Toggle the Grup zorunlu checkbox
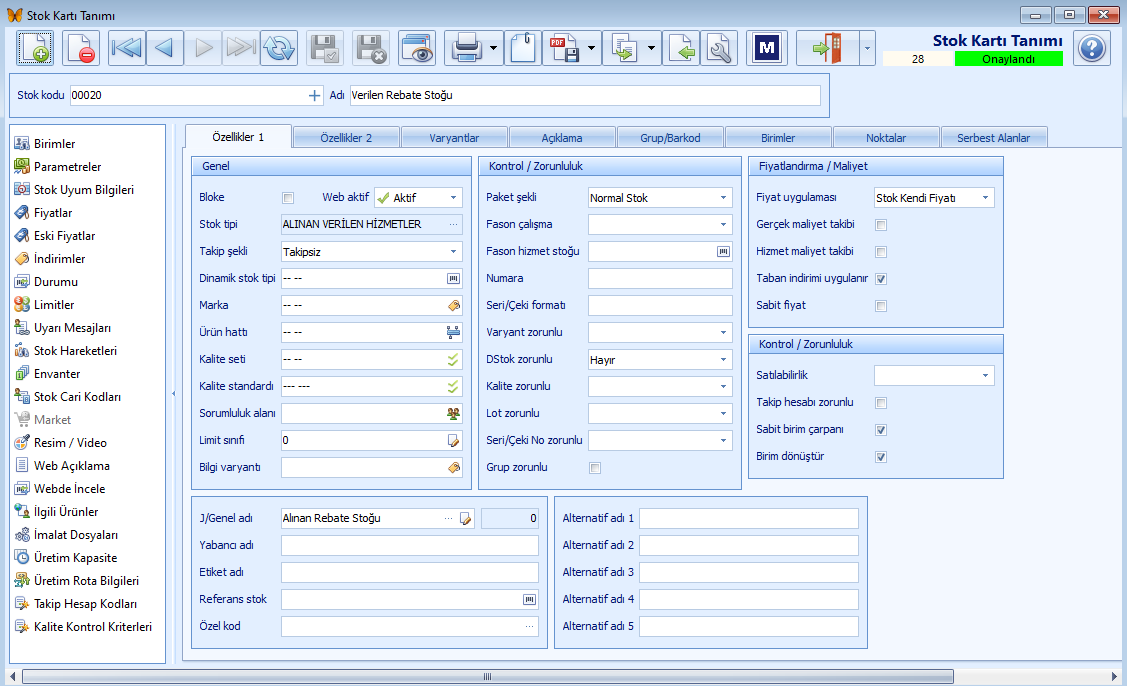This screenshot has height=686, width=1127. pyautogui.click(x=595, y=468)
